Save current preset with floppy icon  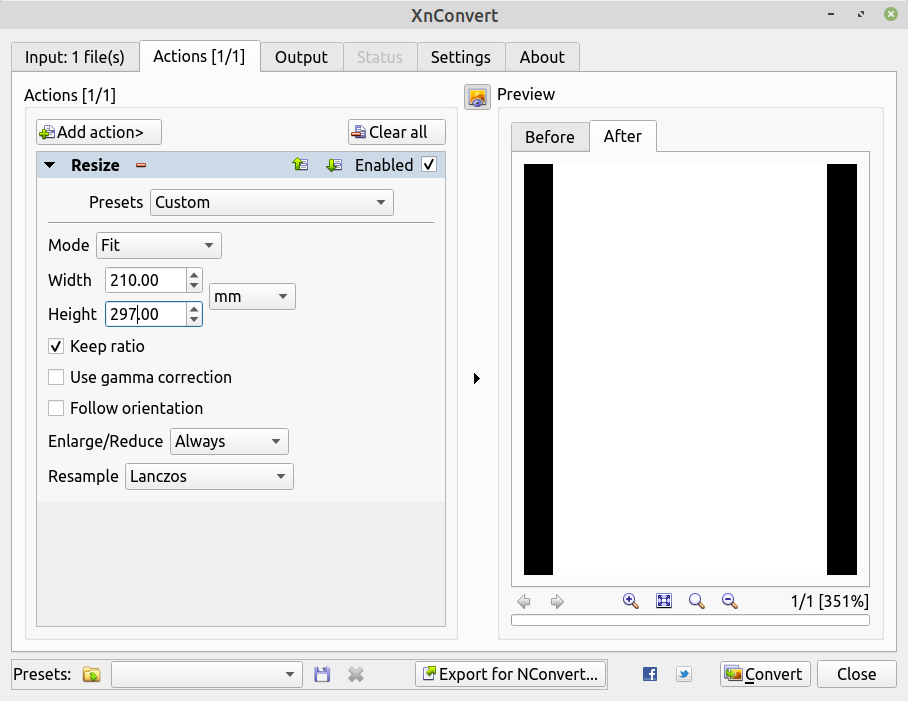(x=322, y=674)
